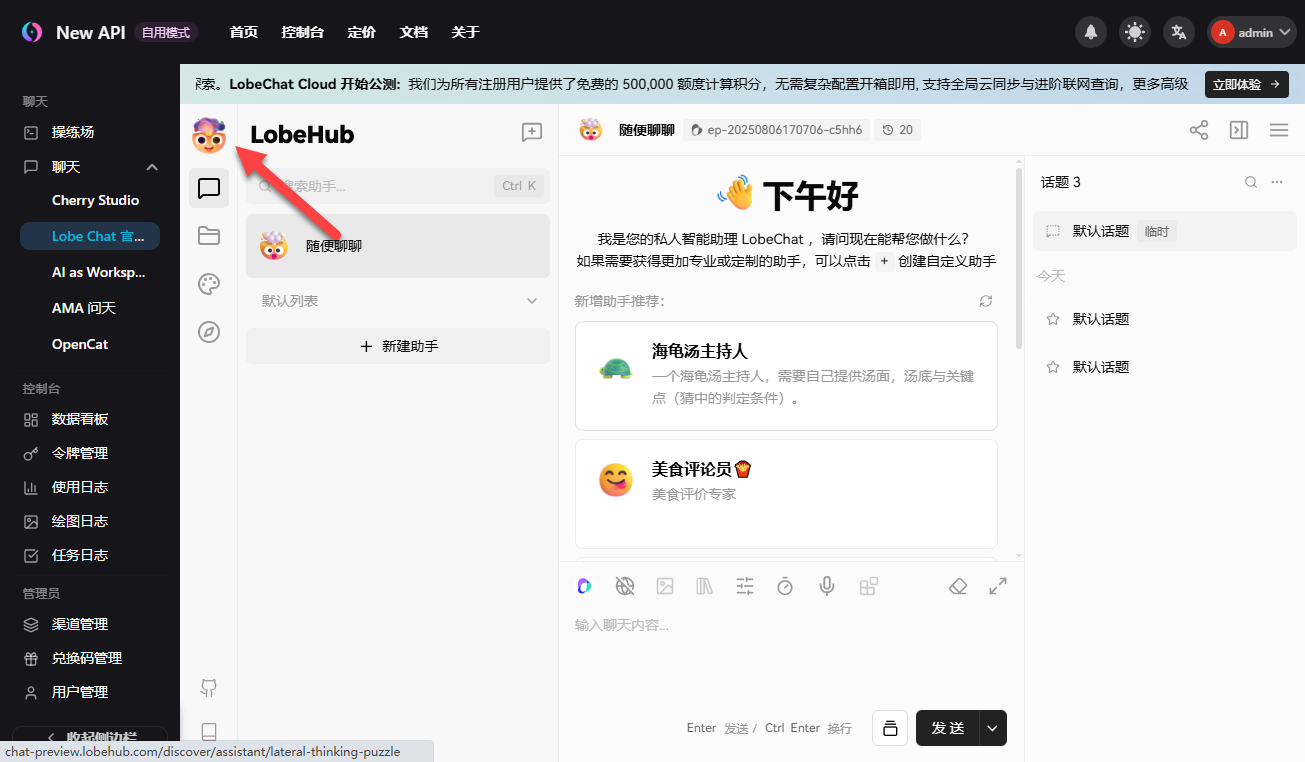Open the model settings sliders icon
This screenshot has width=1305, height=762.
[745, 586]
